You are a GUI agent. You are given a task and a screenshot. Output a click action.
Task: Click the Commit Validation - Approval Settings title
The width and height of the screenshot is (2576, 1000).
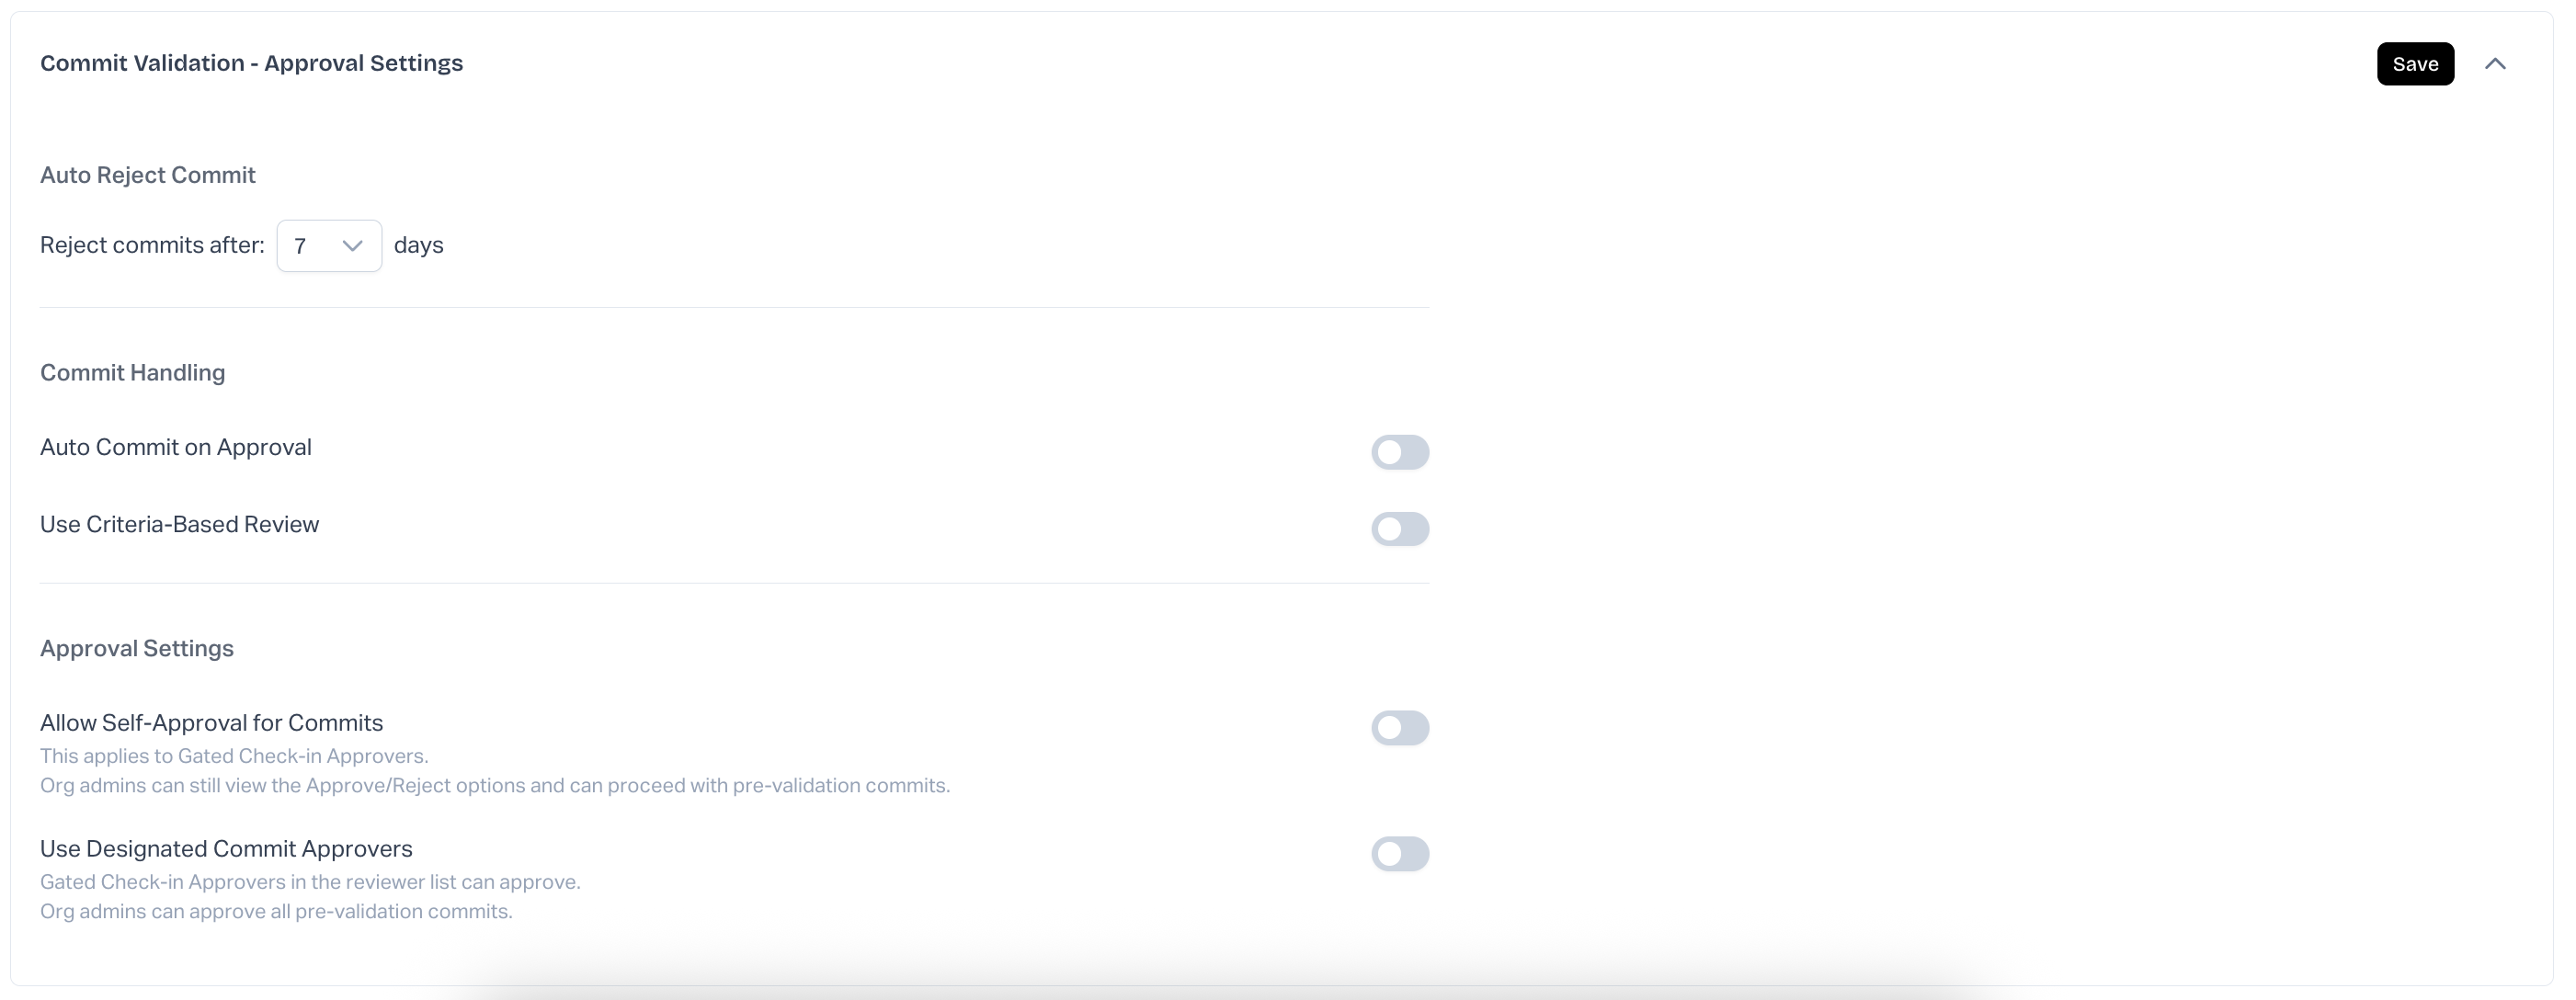tap(251, 63)
